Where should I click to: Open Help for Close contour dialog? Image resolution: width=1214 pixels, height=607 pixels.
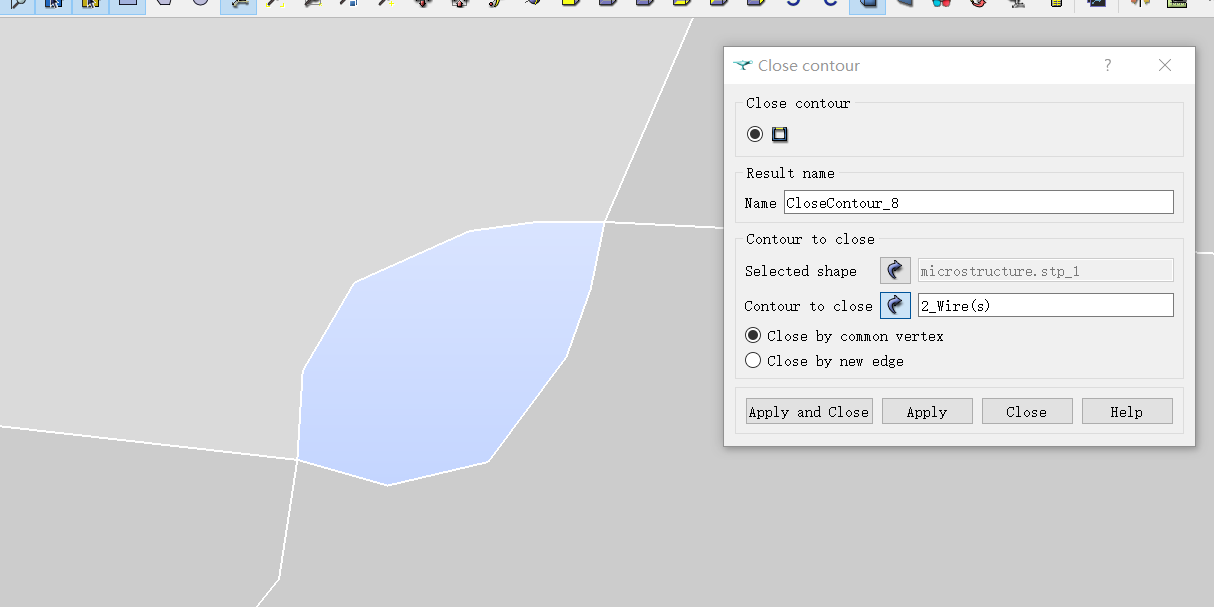point(1126,411)
